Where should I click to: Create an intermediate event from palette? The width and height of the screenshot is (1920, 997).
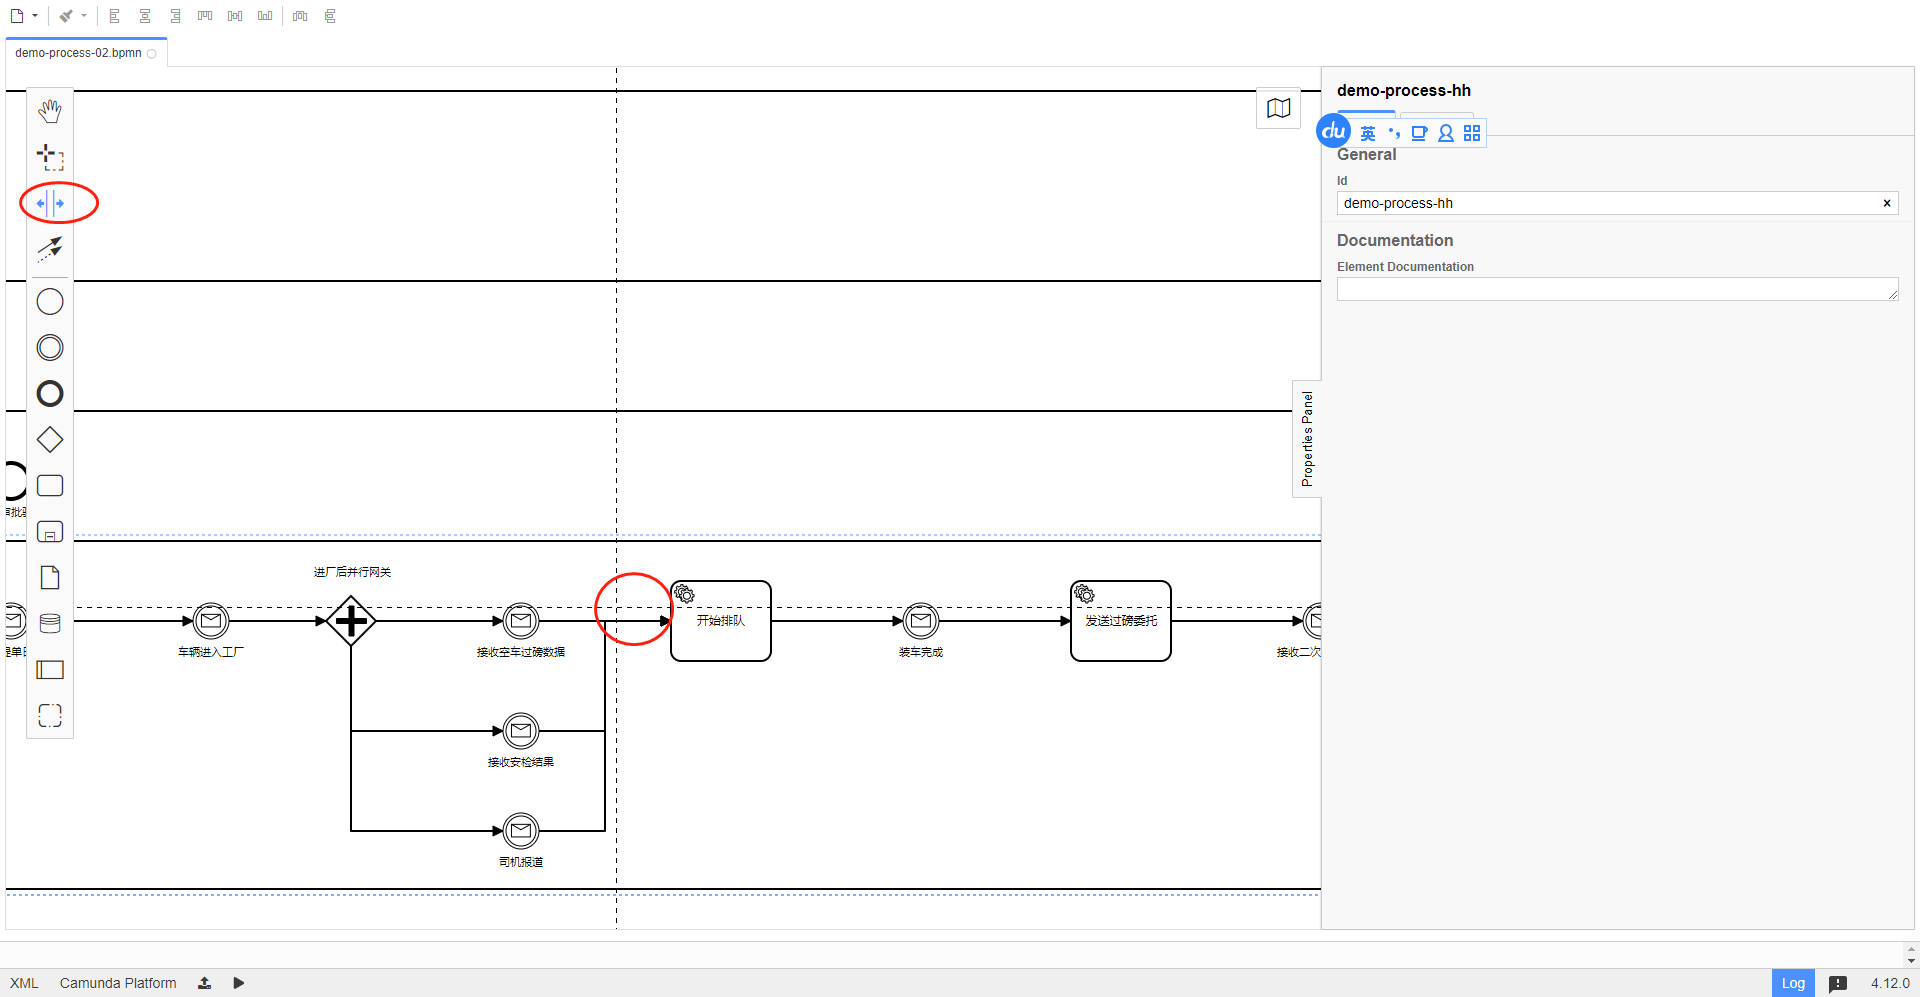[50, 347]
